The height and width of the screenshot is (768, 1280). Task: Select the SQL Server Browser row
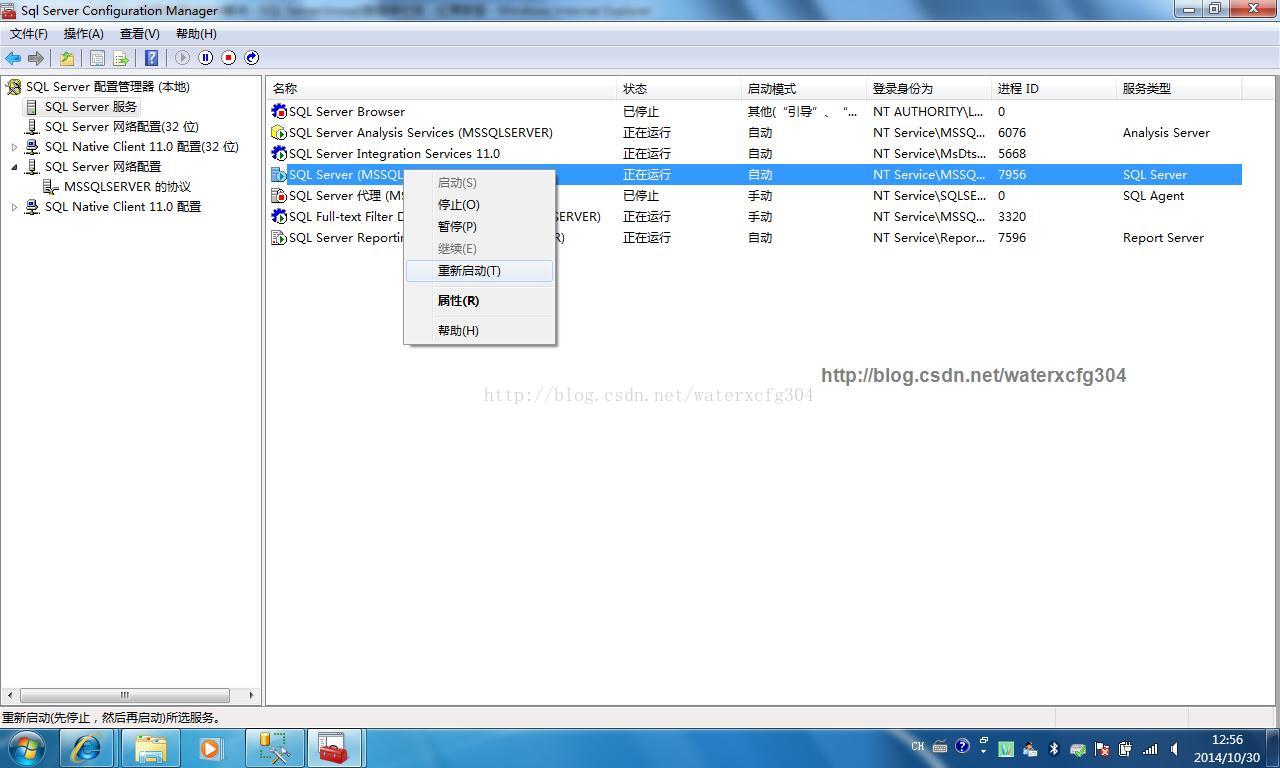tap(755, 112)
